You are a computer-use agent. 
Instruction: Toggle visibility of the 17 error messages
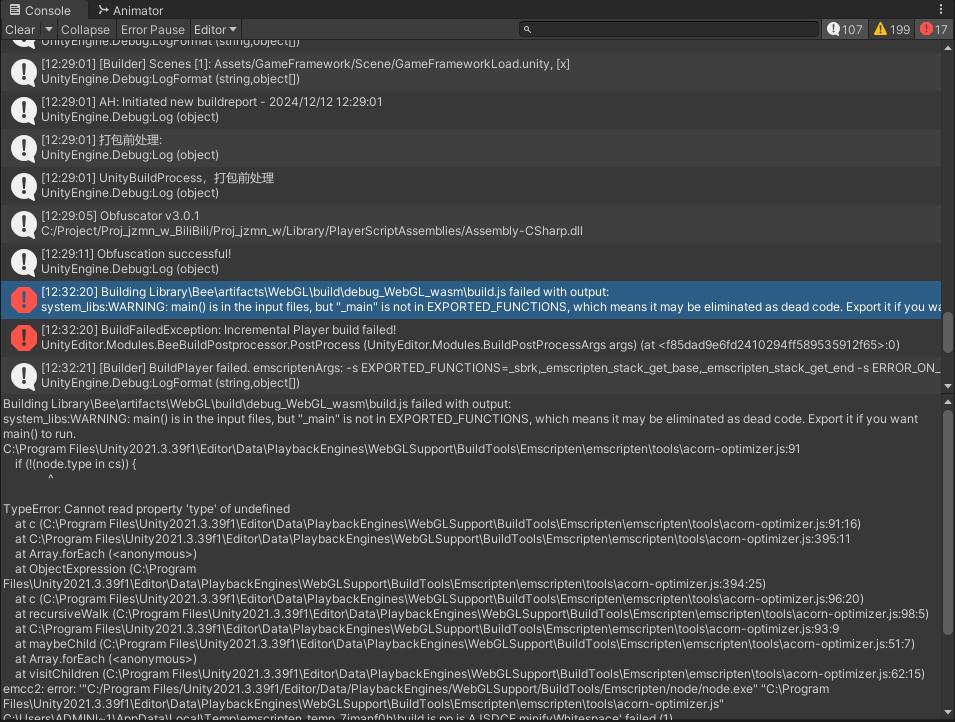[x=934, y=29]
